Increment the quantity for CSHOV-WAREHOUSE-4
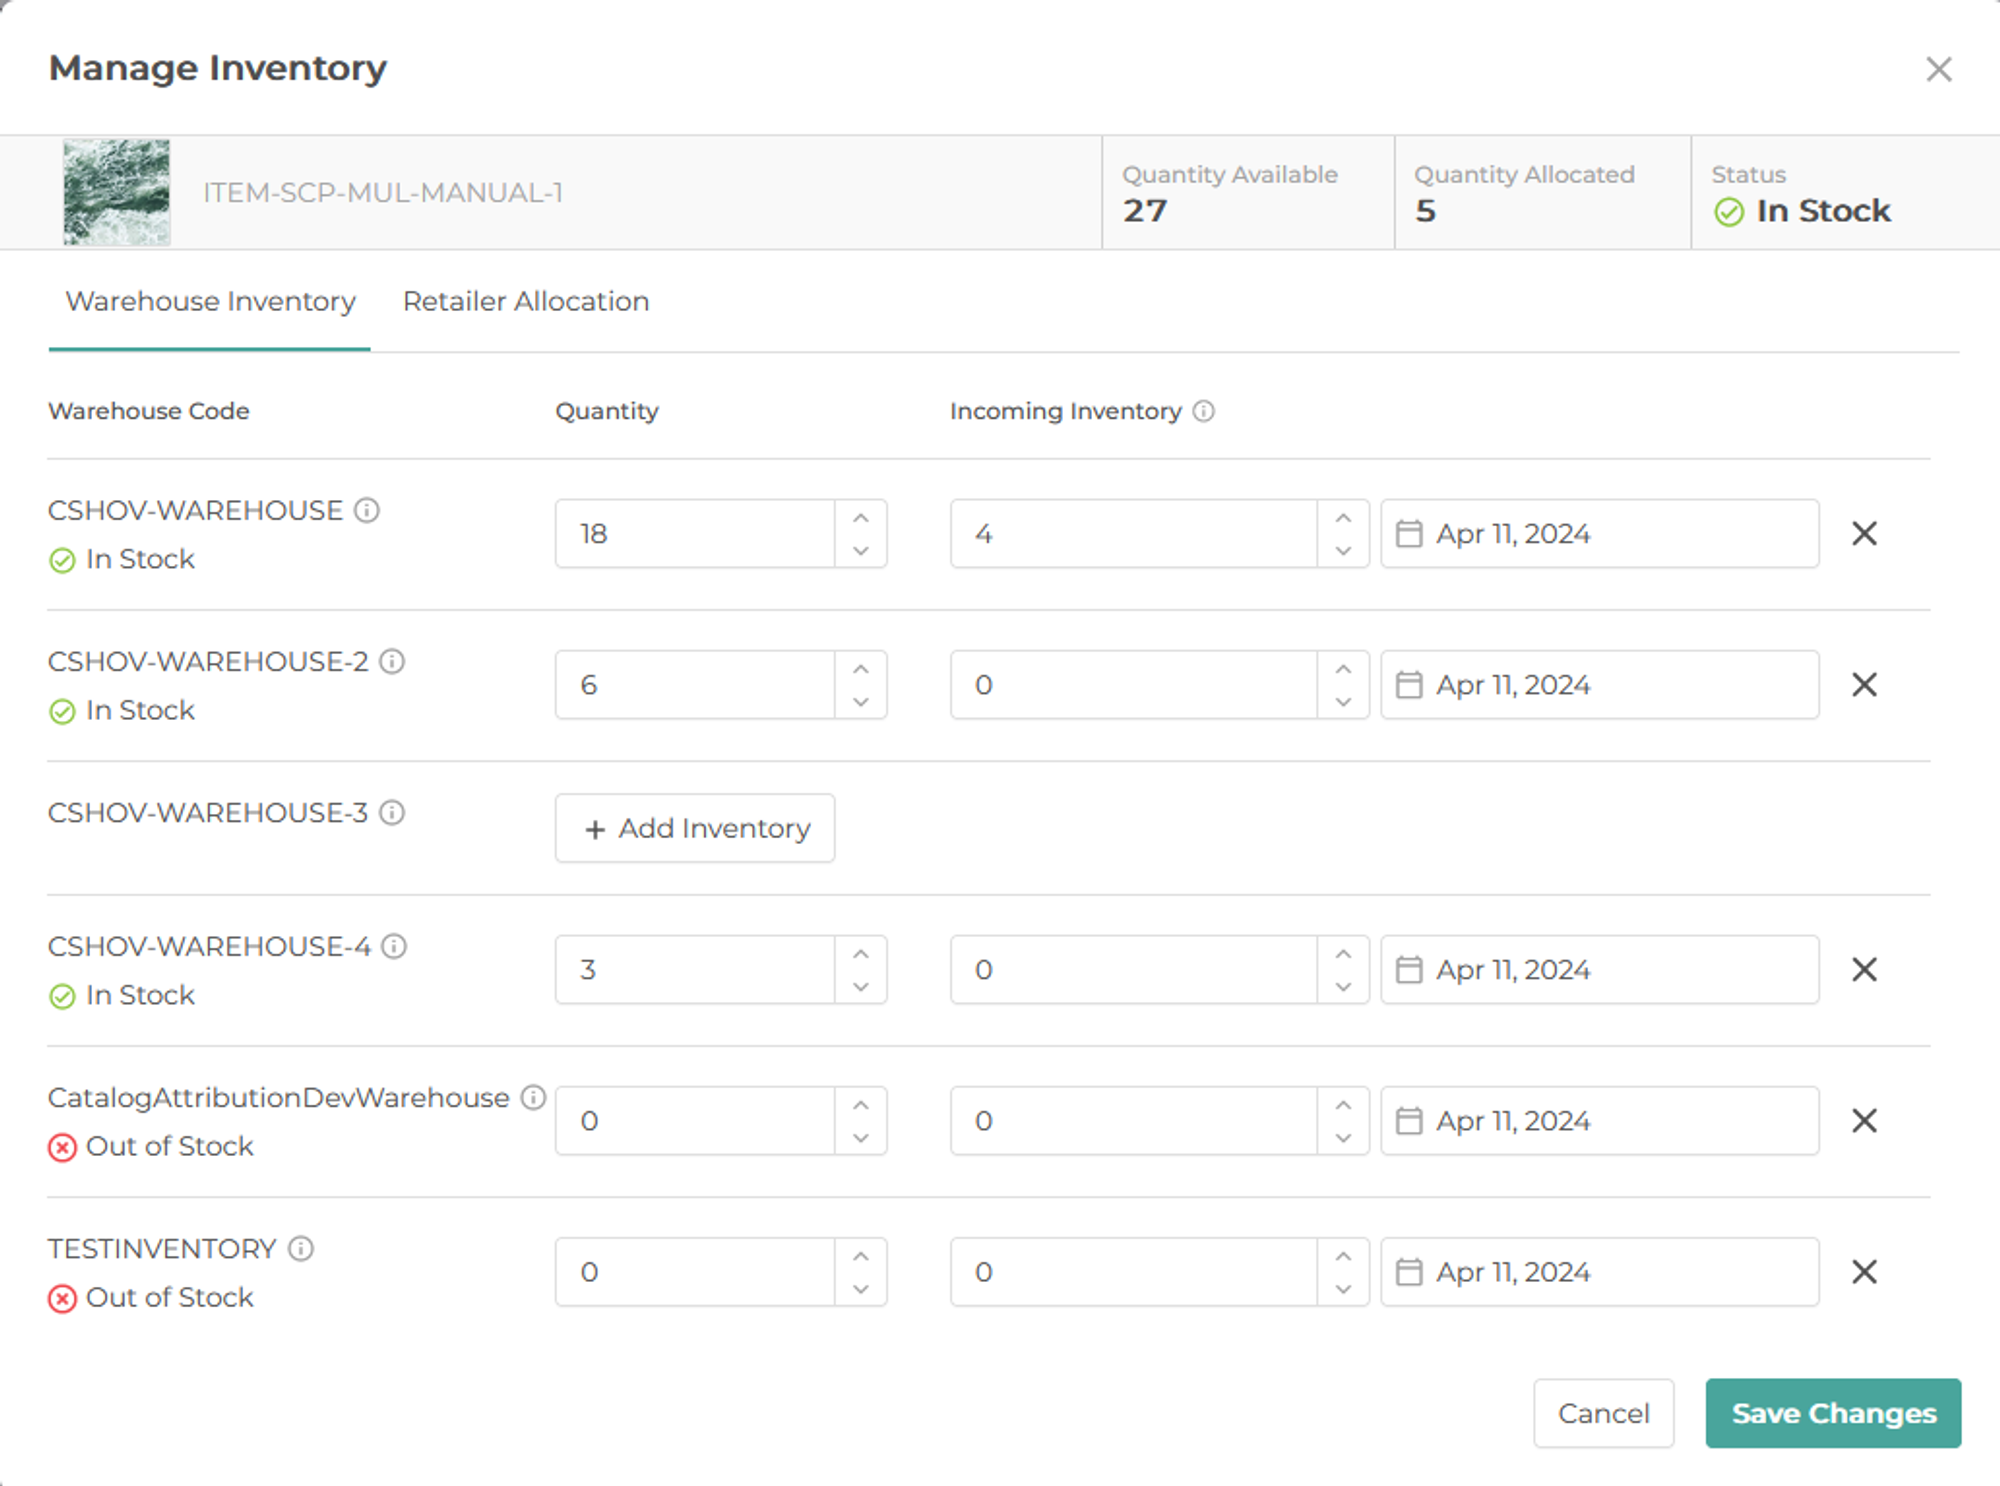 coord(859,953)
